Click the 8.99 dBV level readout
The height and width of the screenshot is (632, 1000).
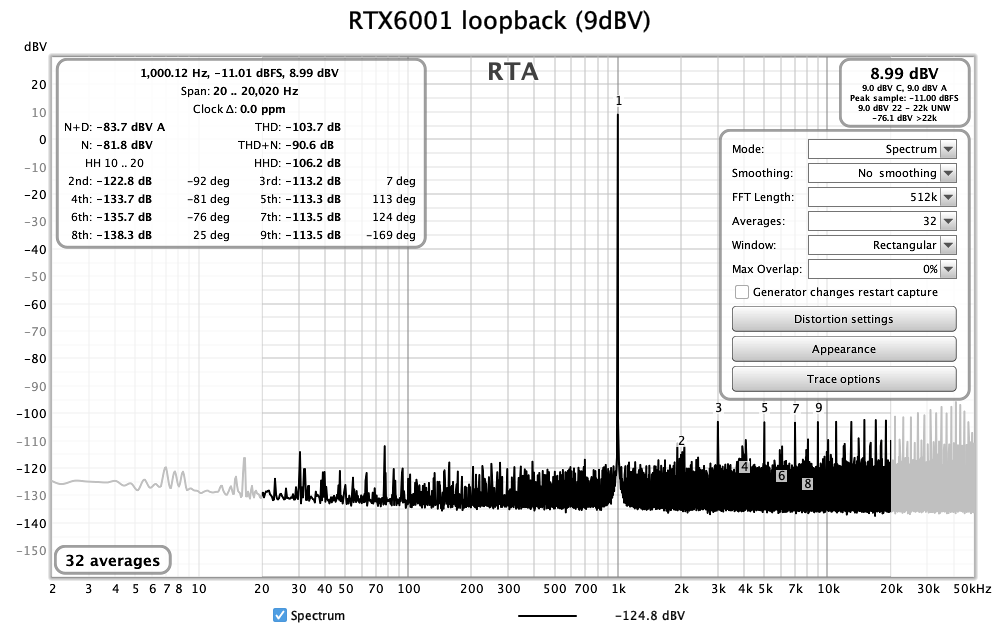[904, 73]
